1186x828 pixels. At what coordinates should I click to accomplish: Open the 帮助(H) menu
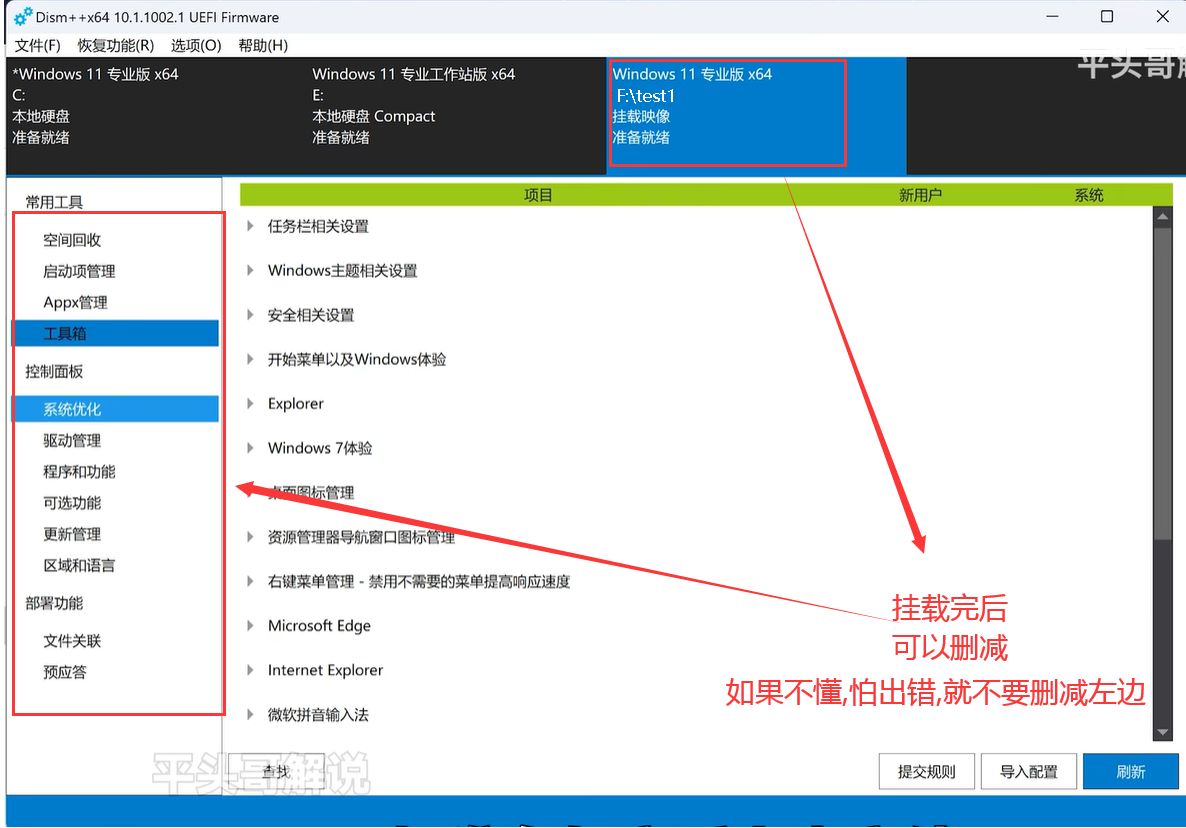click(263, 45)
